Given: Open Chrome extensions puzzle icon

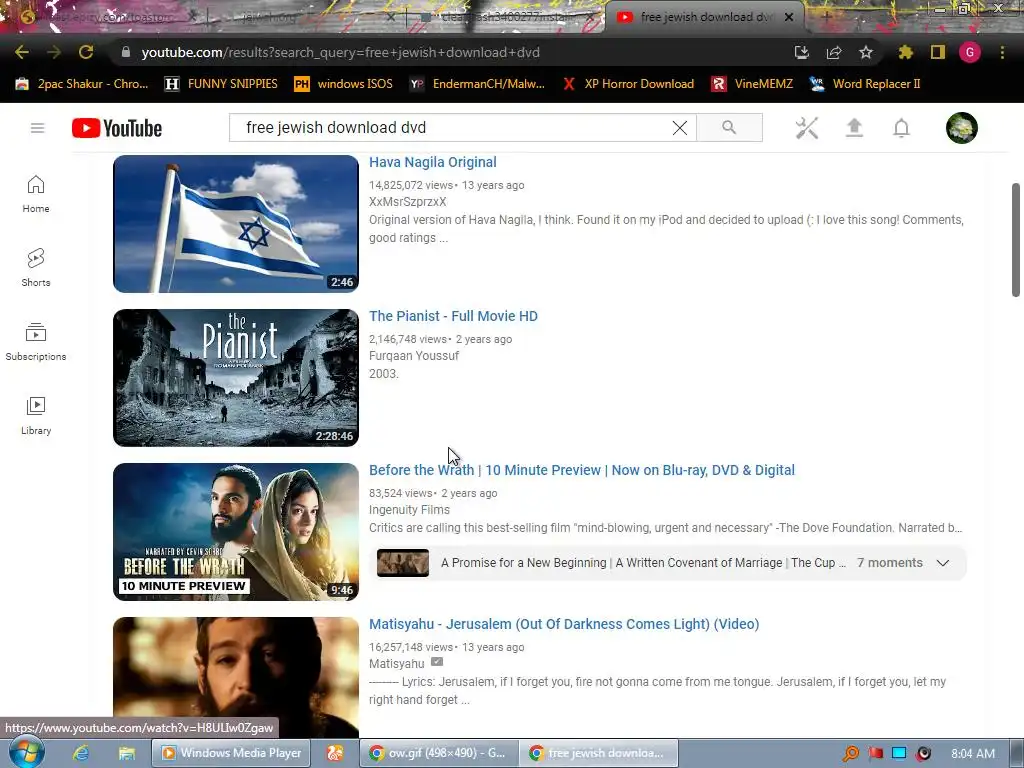Looking at the screenshot, I should point(906,52).
